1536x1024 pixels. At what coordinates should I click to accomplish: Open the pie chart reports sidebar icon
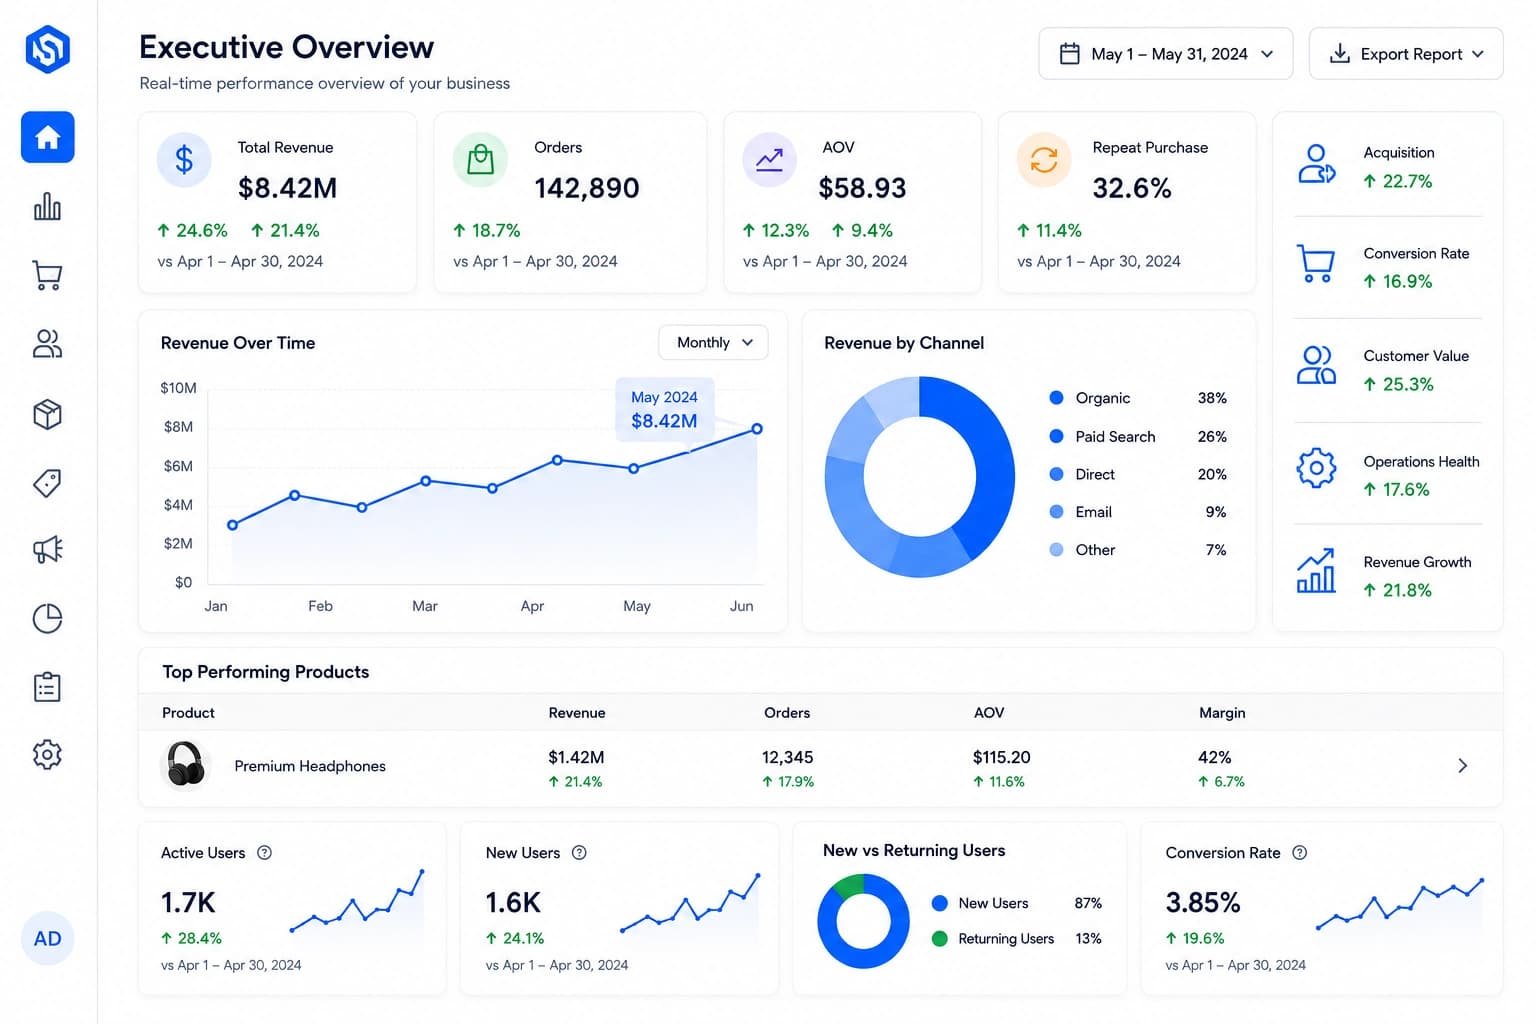(x=47, y=619)
